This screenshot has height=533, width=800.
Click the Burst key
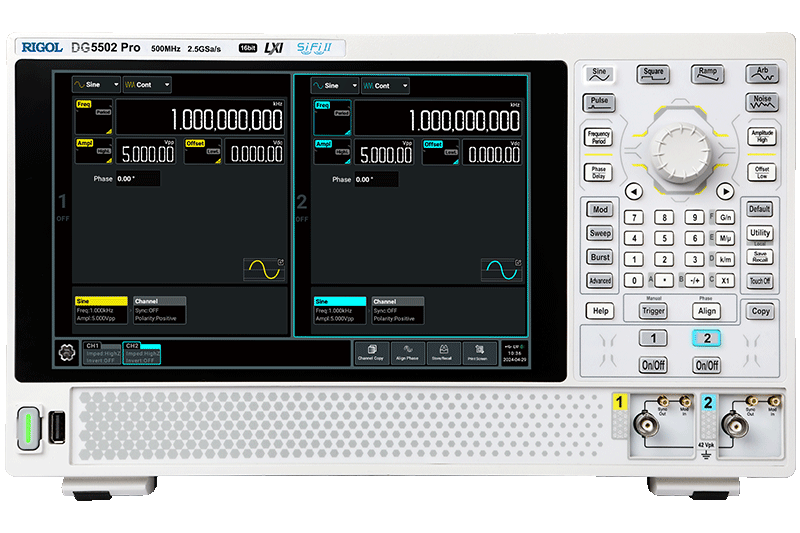pos(600,257)
